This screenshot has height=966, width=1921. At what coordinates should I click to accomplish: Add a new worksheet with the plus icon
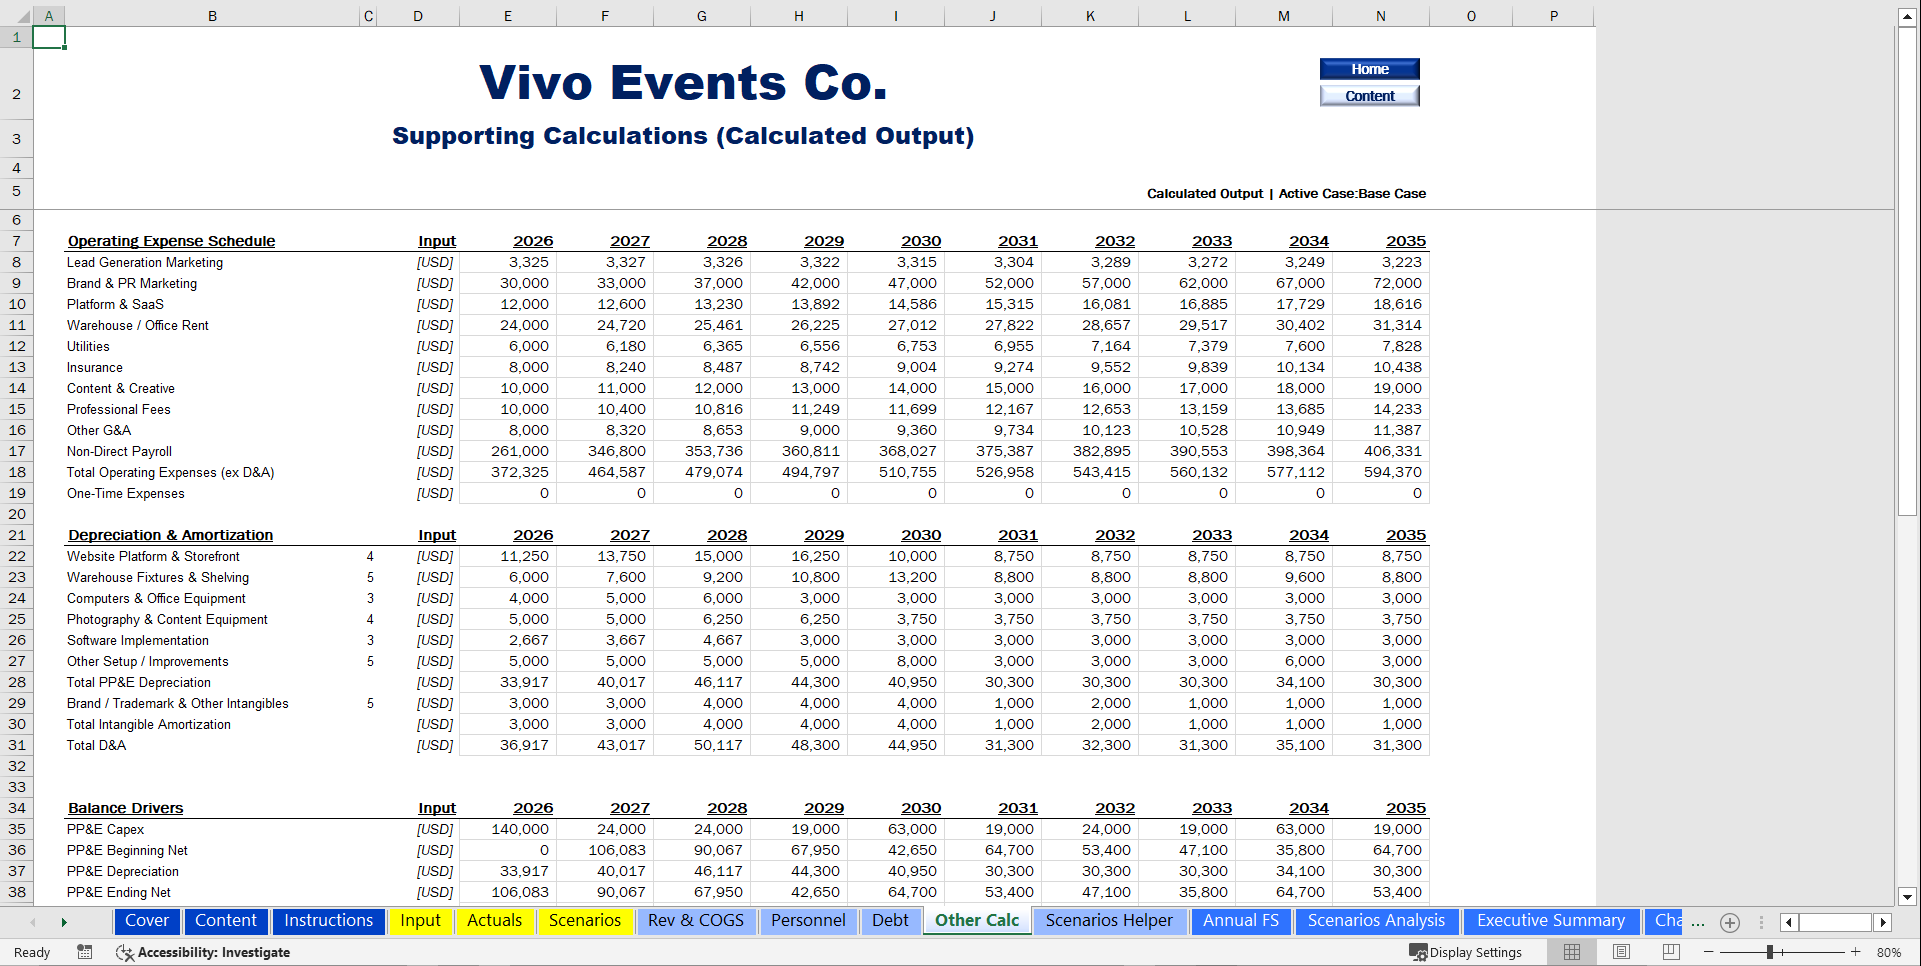coord(1730,922)
